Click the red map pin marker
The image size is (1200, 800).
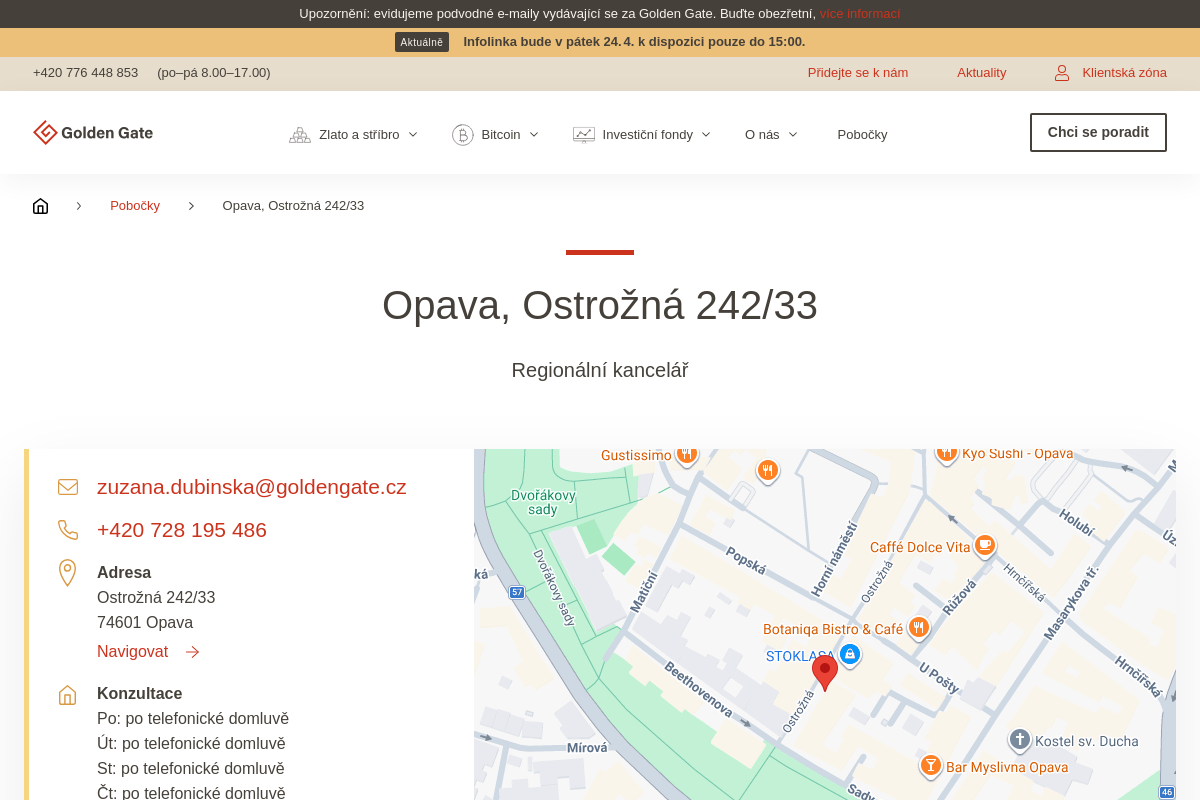tap(825, 673)
